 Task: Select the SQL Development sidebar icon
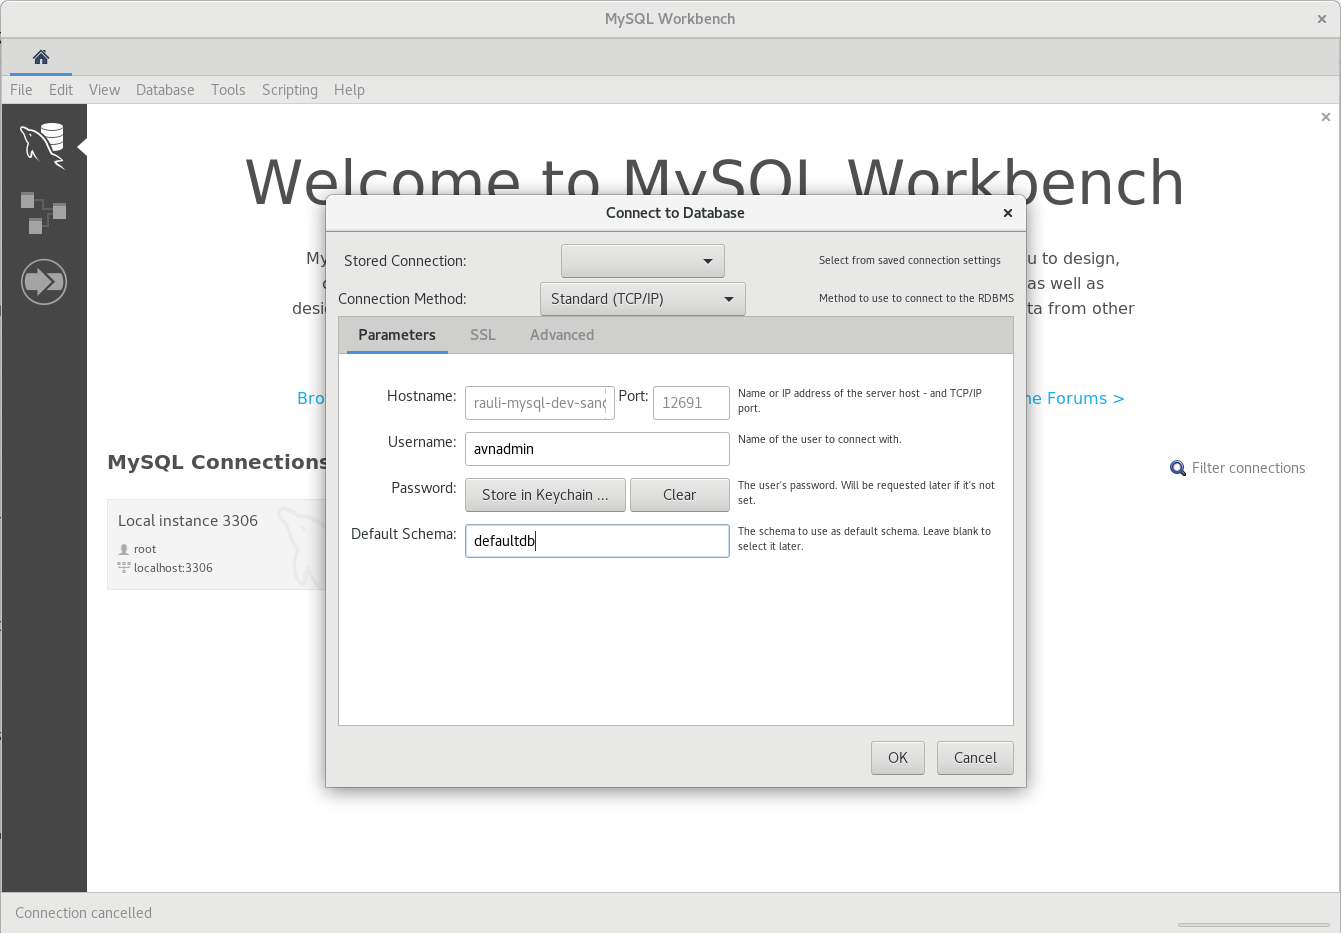[44, 142]
